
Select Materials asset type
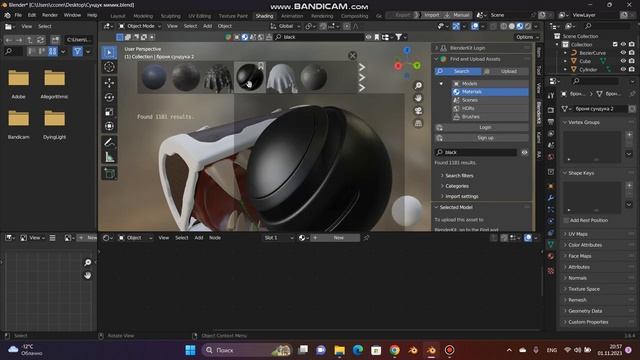[x=490, y=92]
